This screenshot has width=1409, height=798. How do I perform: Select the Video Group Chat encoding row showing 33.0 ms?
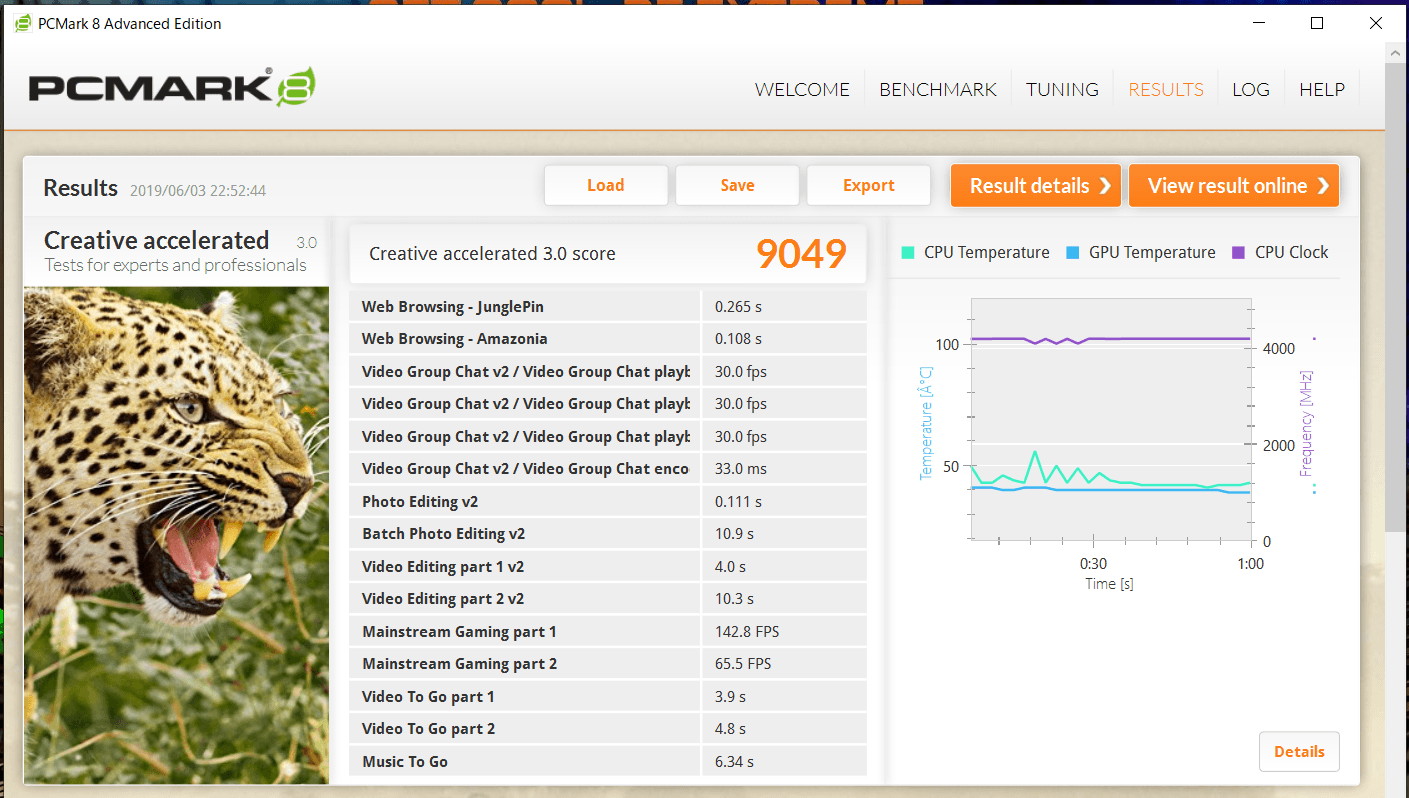click(x=607, y=469)
